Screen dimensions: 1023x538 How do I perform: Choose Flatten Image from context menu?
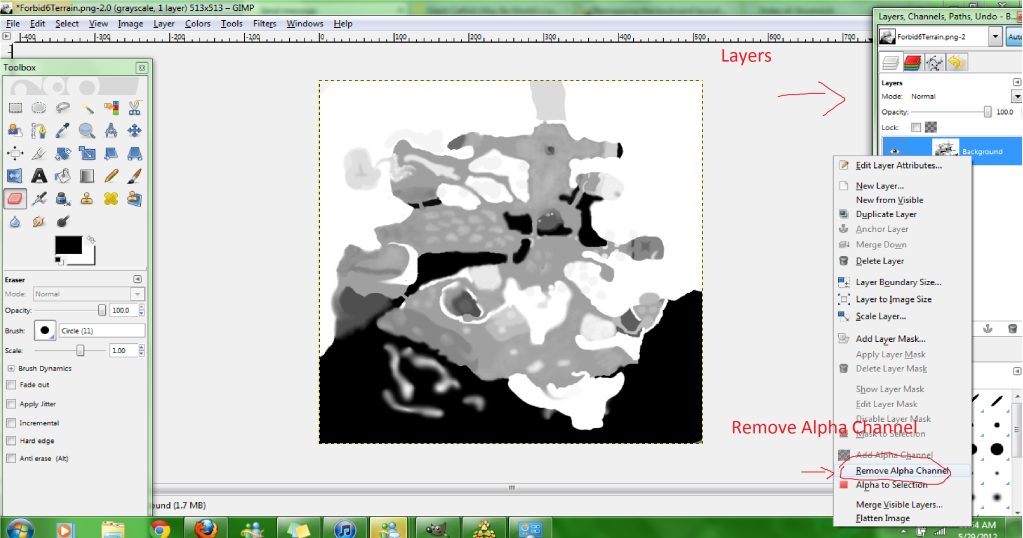point(883,518)
